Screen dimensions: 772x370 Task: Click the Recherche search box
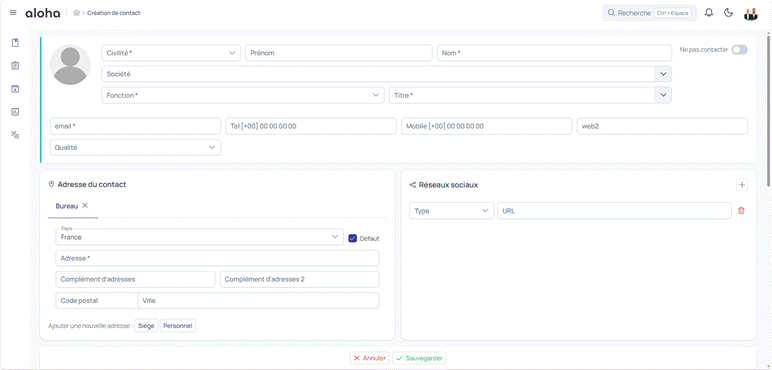(x=649, y=13)
